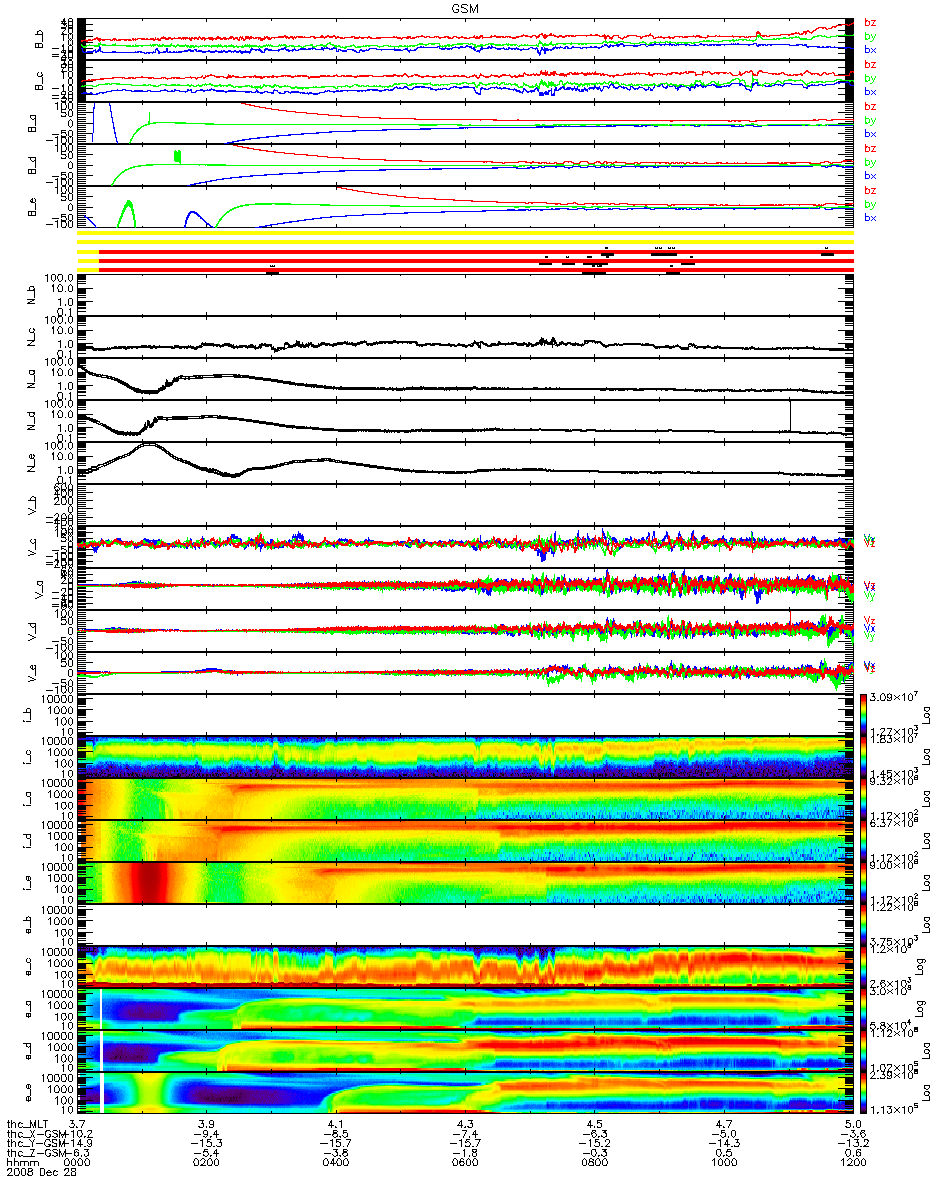Click the X-GSM value -8.5

coord(335,1133)
